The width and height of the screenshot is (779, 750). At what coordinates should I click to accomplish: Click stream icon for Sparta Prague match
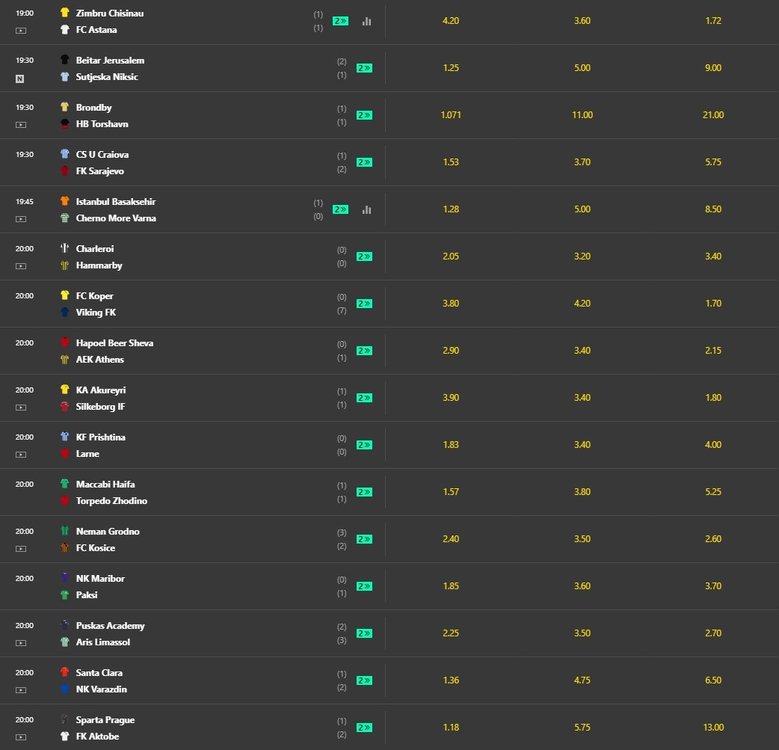(x=20, y=737)
